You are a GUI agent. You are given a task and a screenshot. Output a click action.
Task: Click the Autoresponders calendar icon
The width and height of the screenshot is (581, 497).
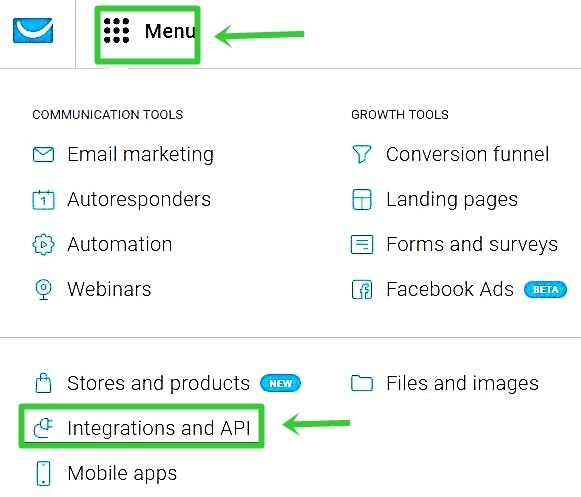(x=43, y=200)
